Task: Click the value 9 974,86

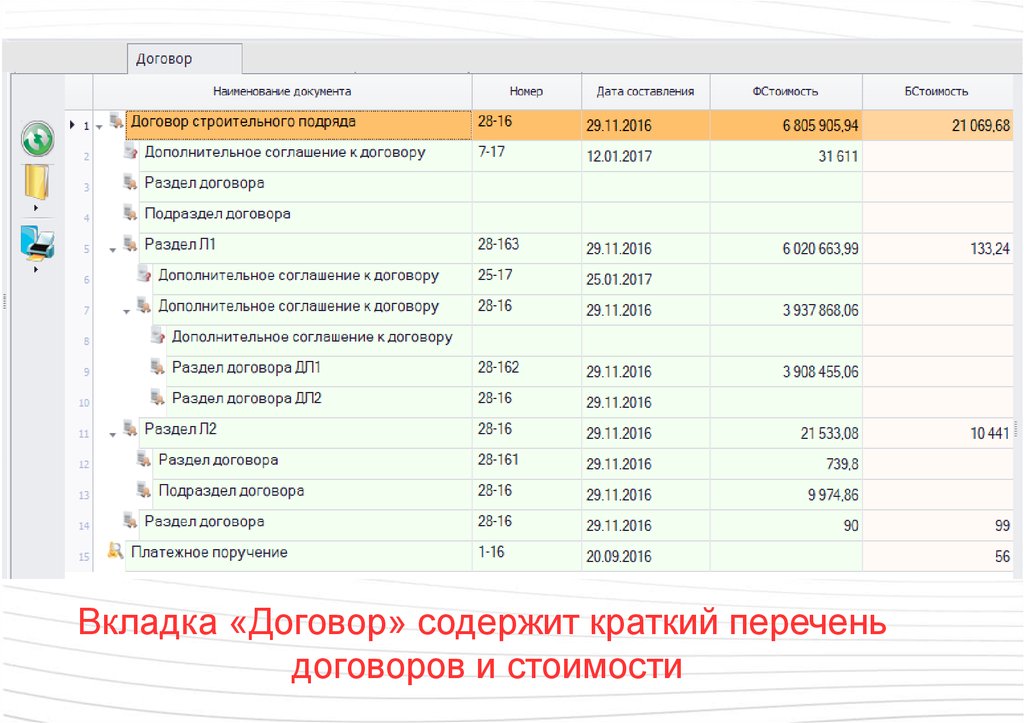Action: coord(833,494)
